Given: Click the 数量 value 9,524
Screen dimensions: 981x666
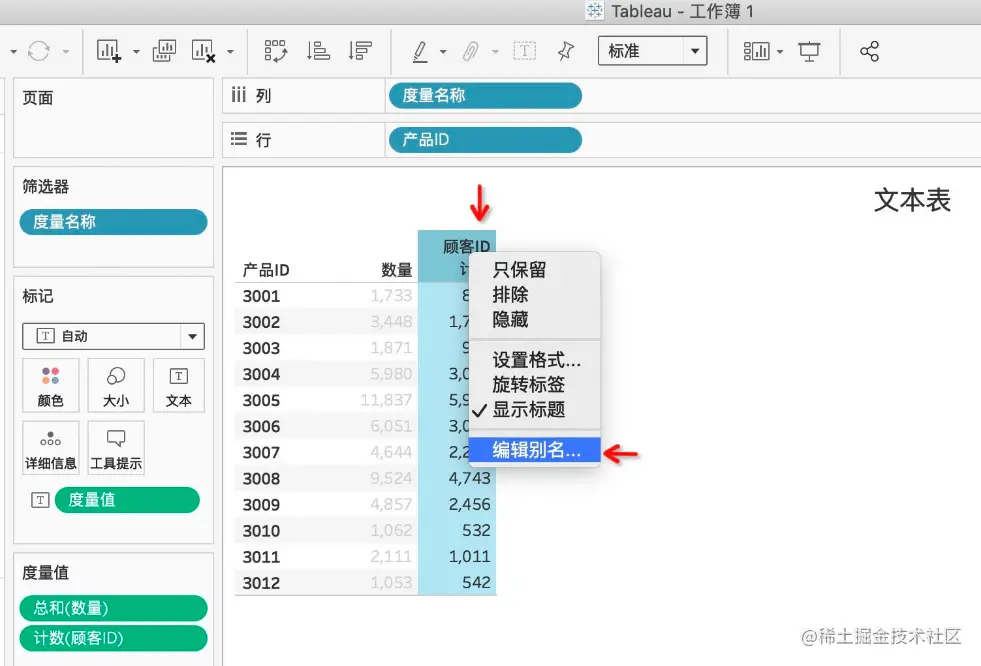Looking at the screenshot, I should click(391, 478).
